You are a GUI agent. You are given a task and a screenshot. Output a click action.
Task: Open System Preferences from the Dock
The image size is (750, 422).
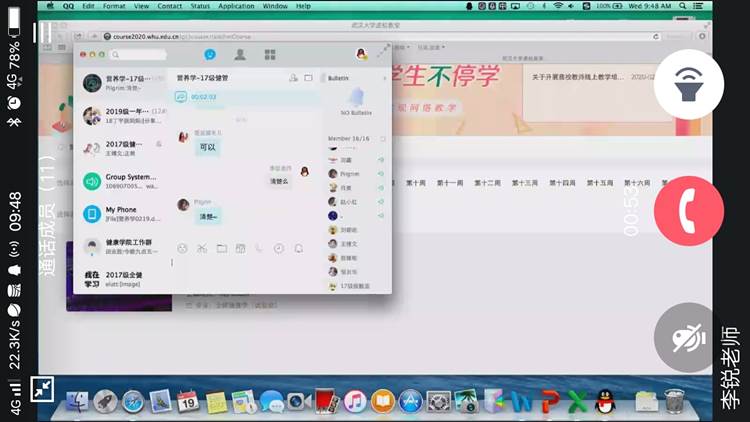coord(438,401)
